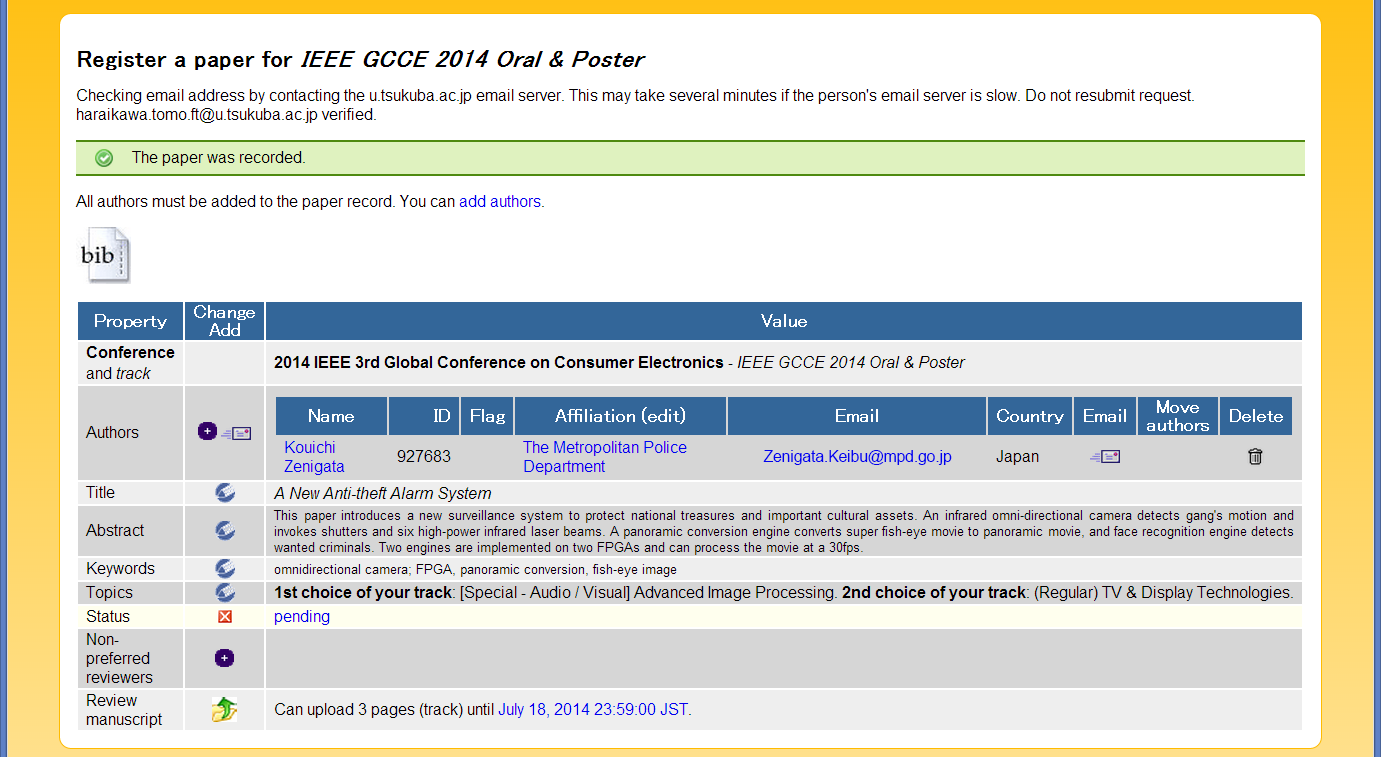Click the green check icon beside the recorded message

pyautogui.click(x=104, y=158)
